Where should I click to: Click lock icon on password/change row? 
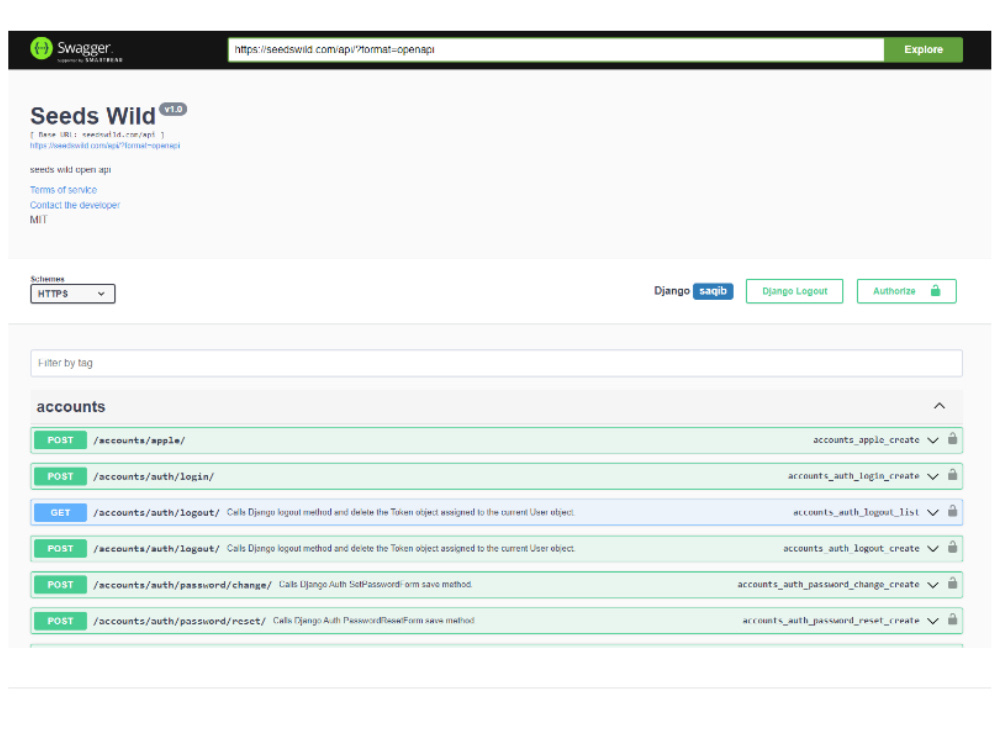coord(952,584)
